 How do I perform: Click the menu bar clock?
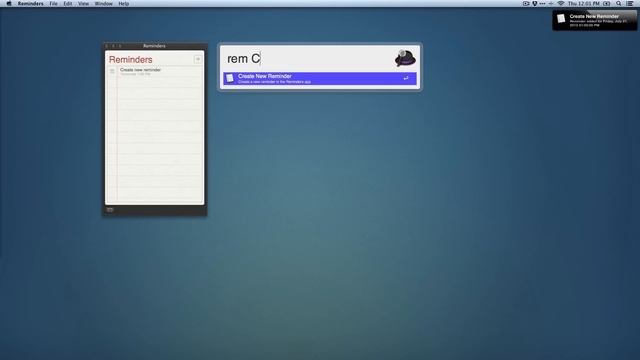[584, 4]
